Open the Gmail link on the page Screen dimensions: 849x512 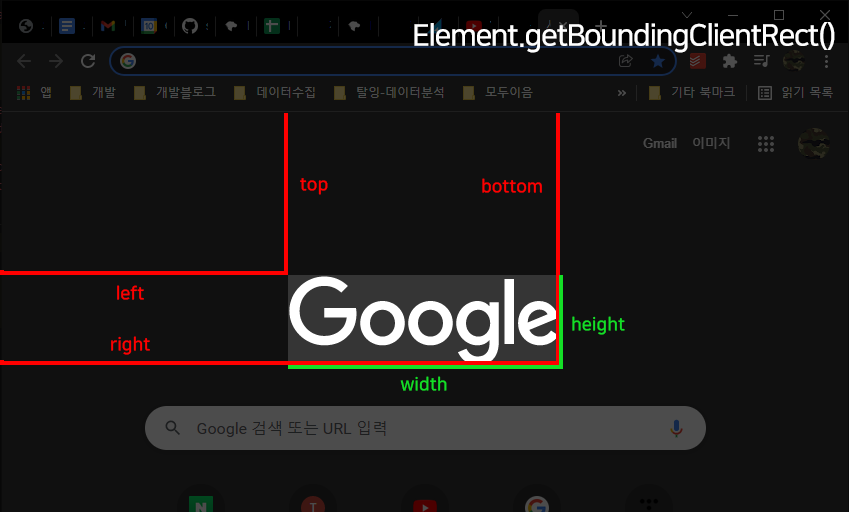pyautogui.click(x=660, y=143)
